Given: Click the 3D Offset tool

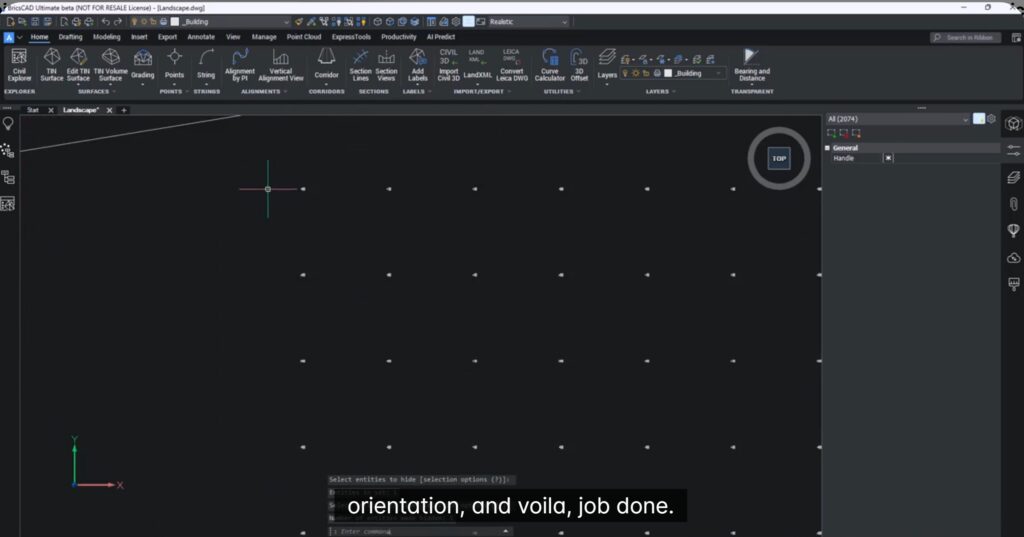Looking at the screenshot, I should 579,65.
